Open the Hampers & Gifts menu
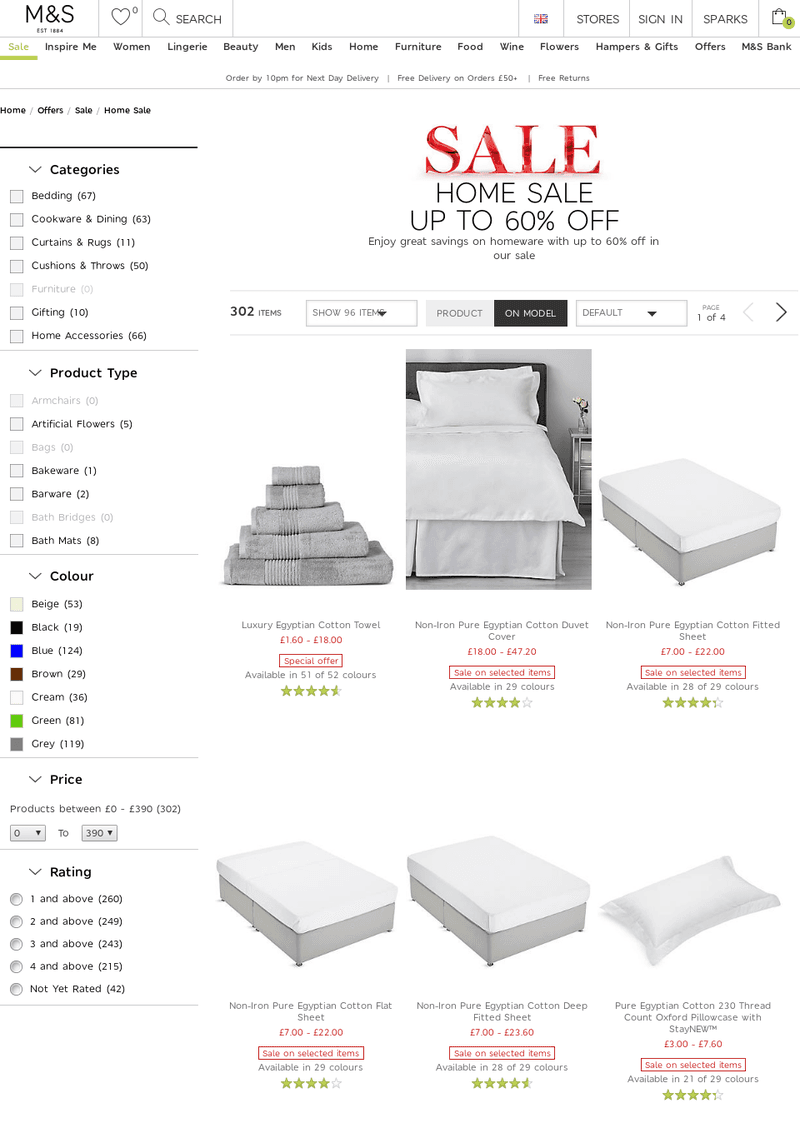800x1138 pixels. [637, 46]
